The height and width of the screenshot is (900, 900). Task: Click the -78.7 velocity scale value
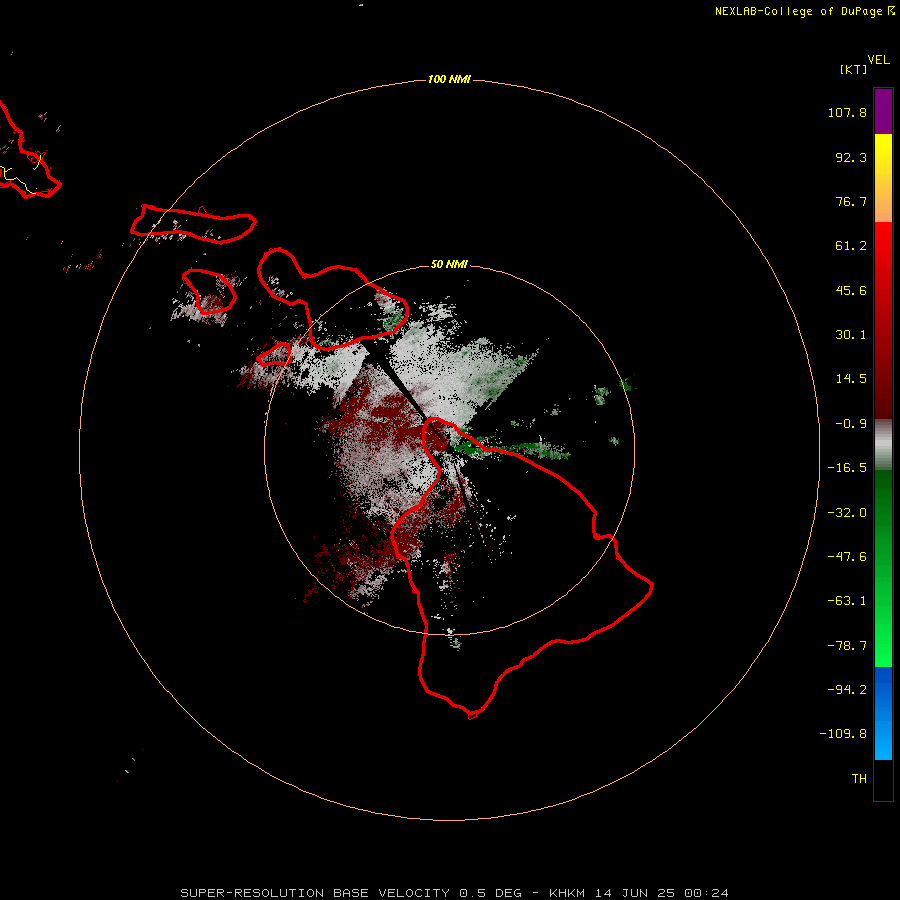pos(847,646)
